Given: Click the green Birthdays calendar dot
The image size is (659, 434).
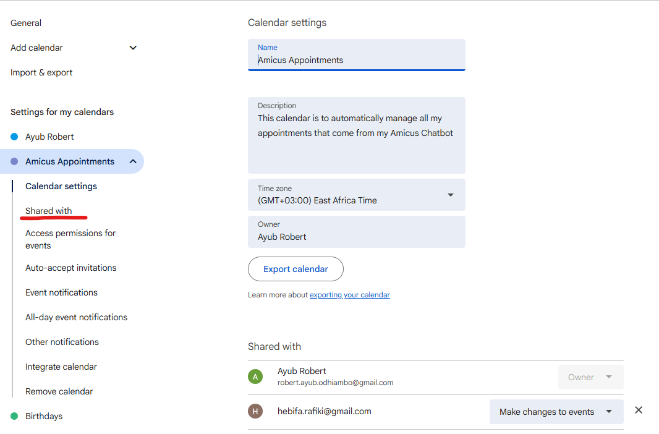Looking at the screenshot, I should click(x=14, y=416).
